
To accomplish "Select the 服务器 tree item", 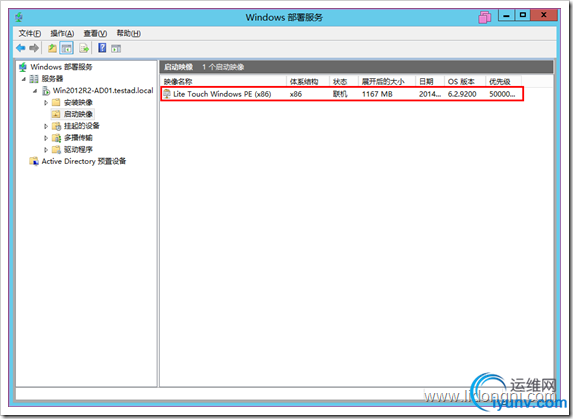I will tap(52, 79).
